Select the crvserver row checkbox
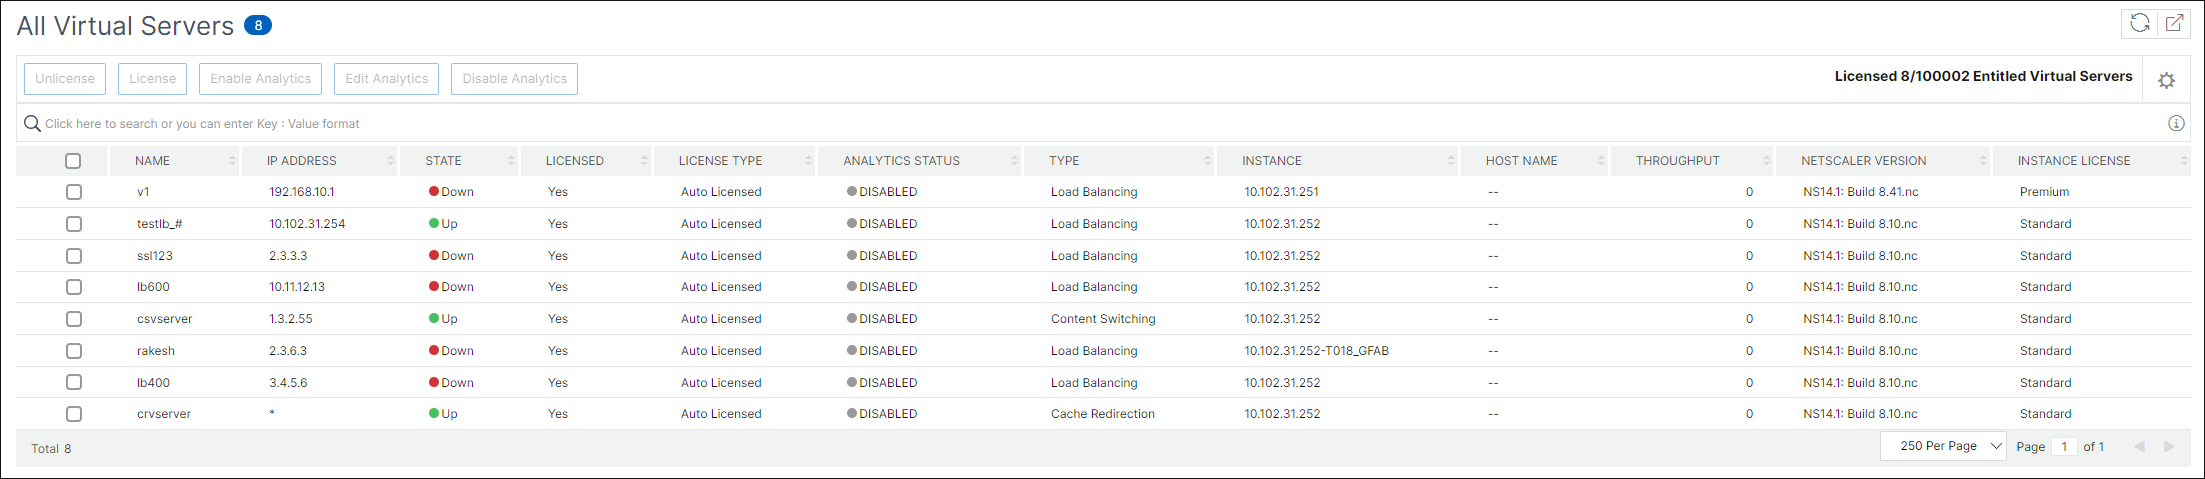This screenshot has height=479, width=2205. click(74, 414)
